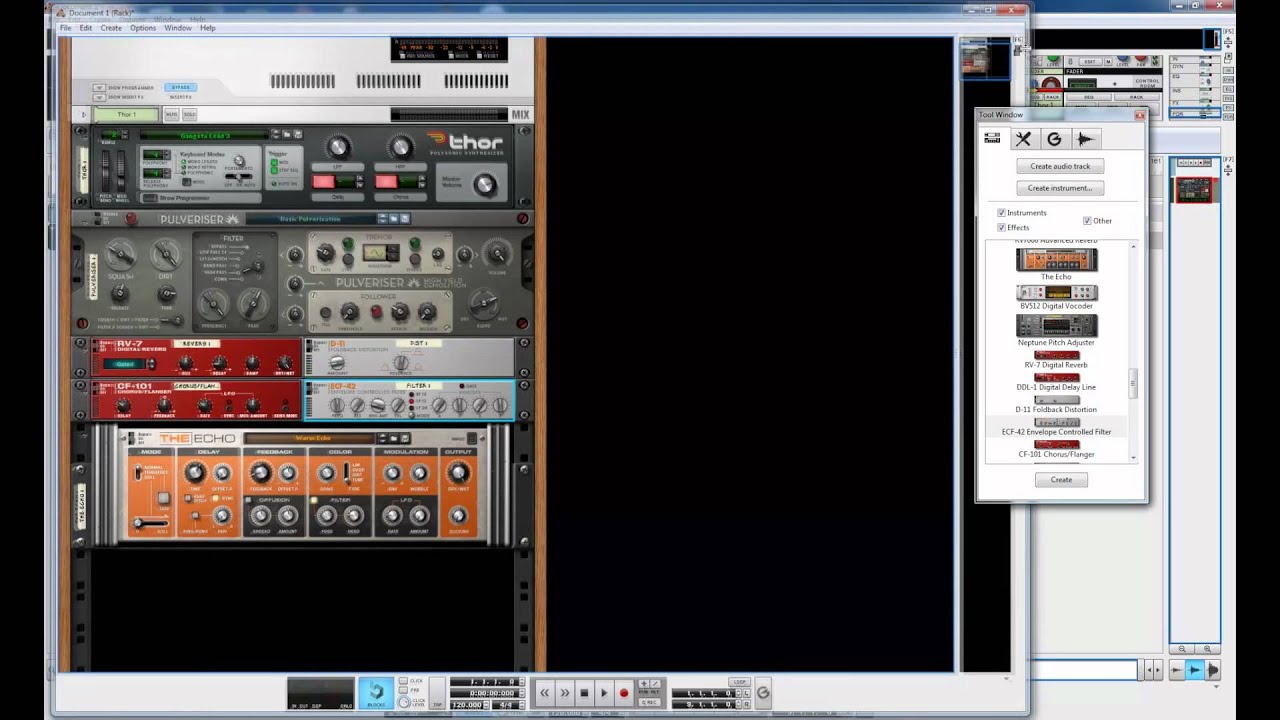The image size is (1280, 720).
Task: Toggle the Bypass insert FX button
Action: pos(180,87)
